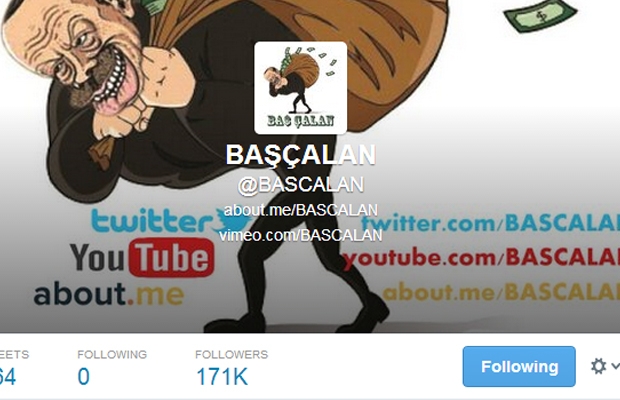Click the Twitter bird logo in banner
620x400 pixels.
232,221
